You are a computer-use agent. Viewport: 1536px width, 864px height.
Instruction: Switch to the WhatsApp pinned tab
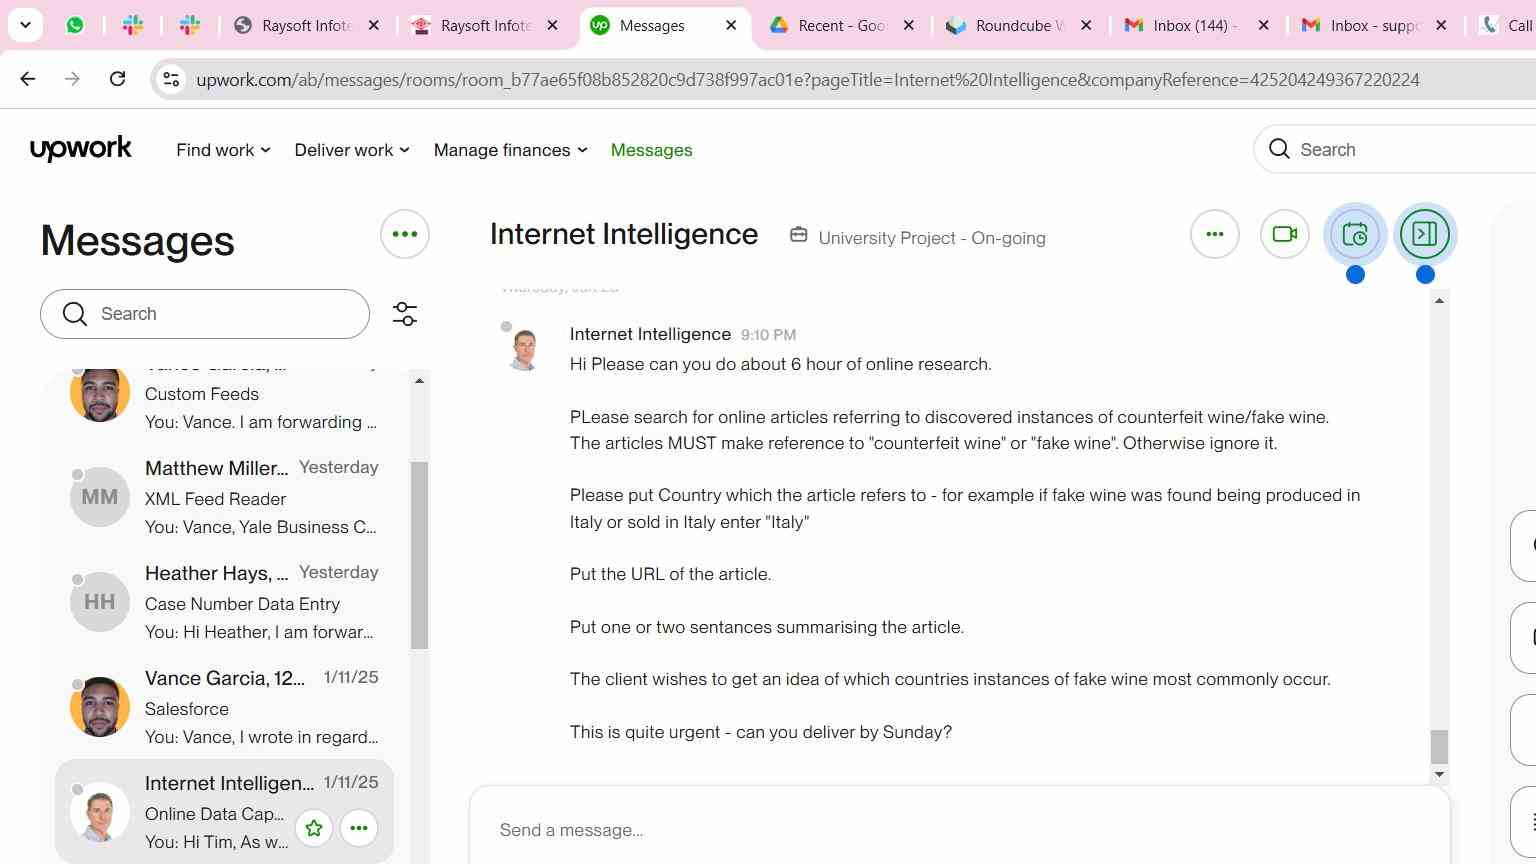(75, 25)
